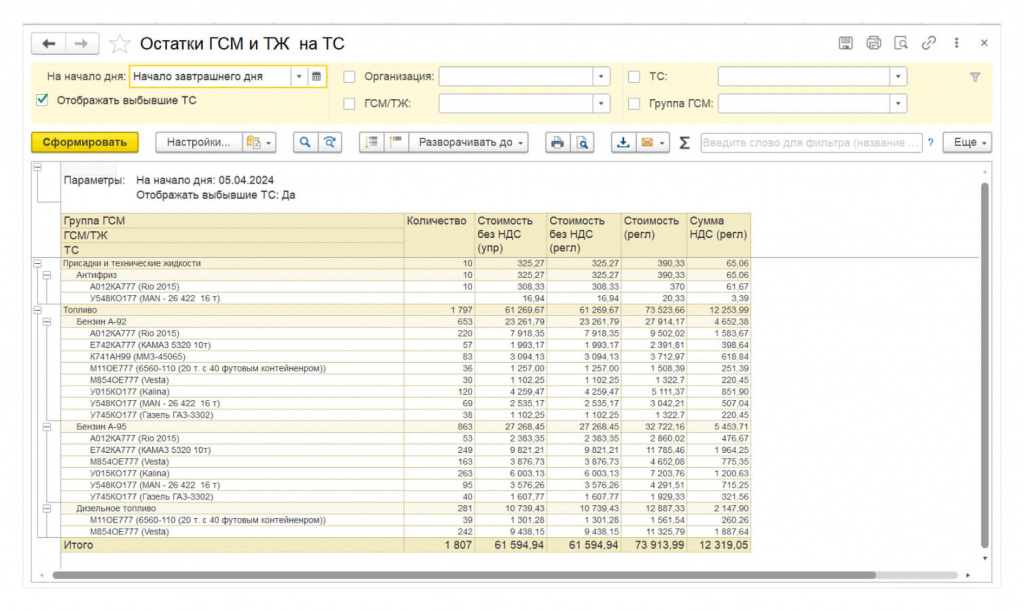Click the Find next icon in toolbar
The width and height of the screenshot is (1024, 611).
point(330,142)
